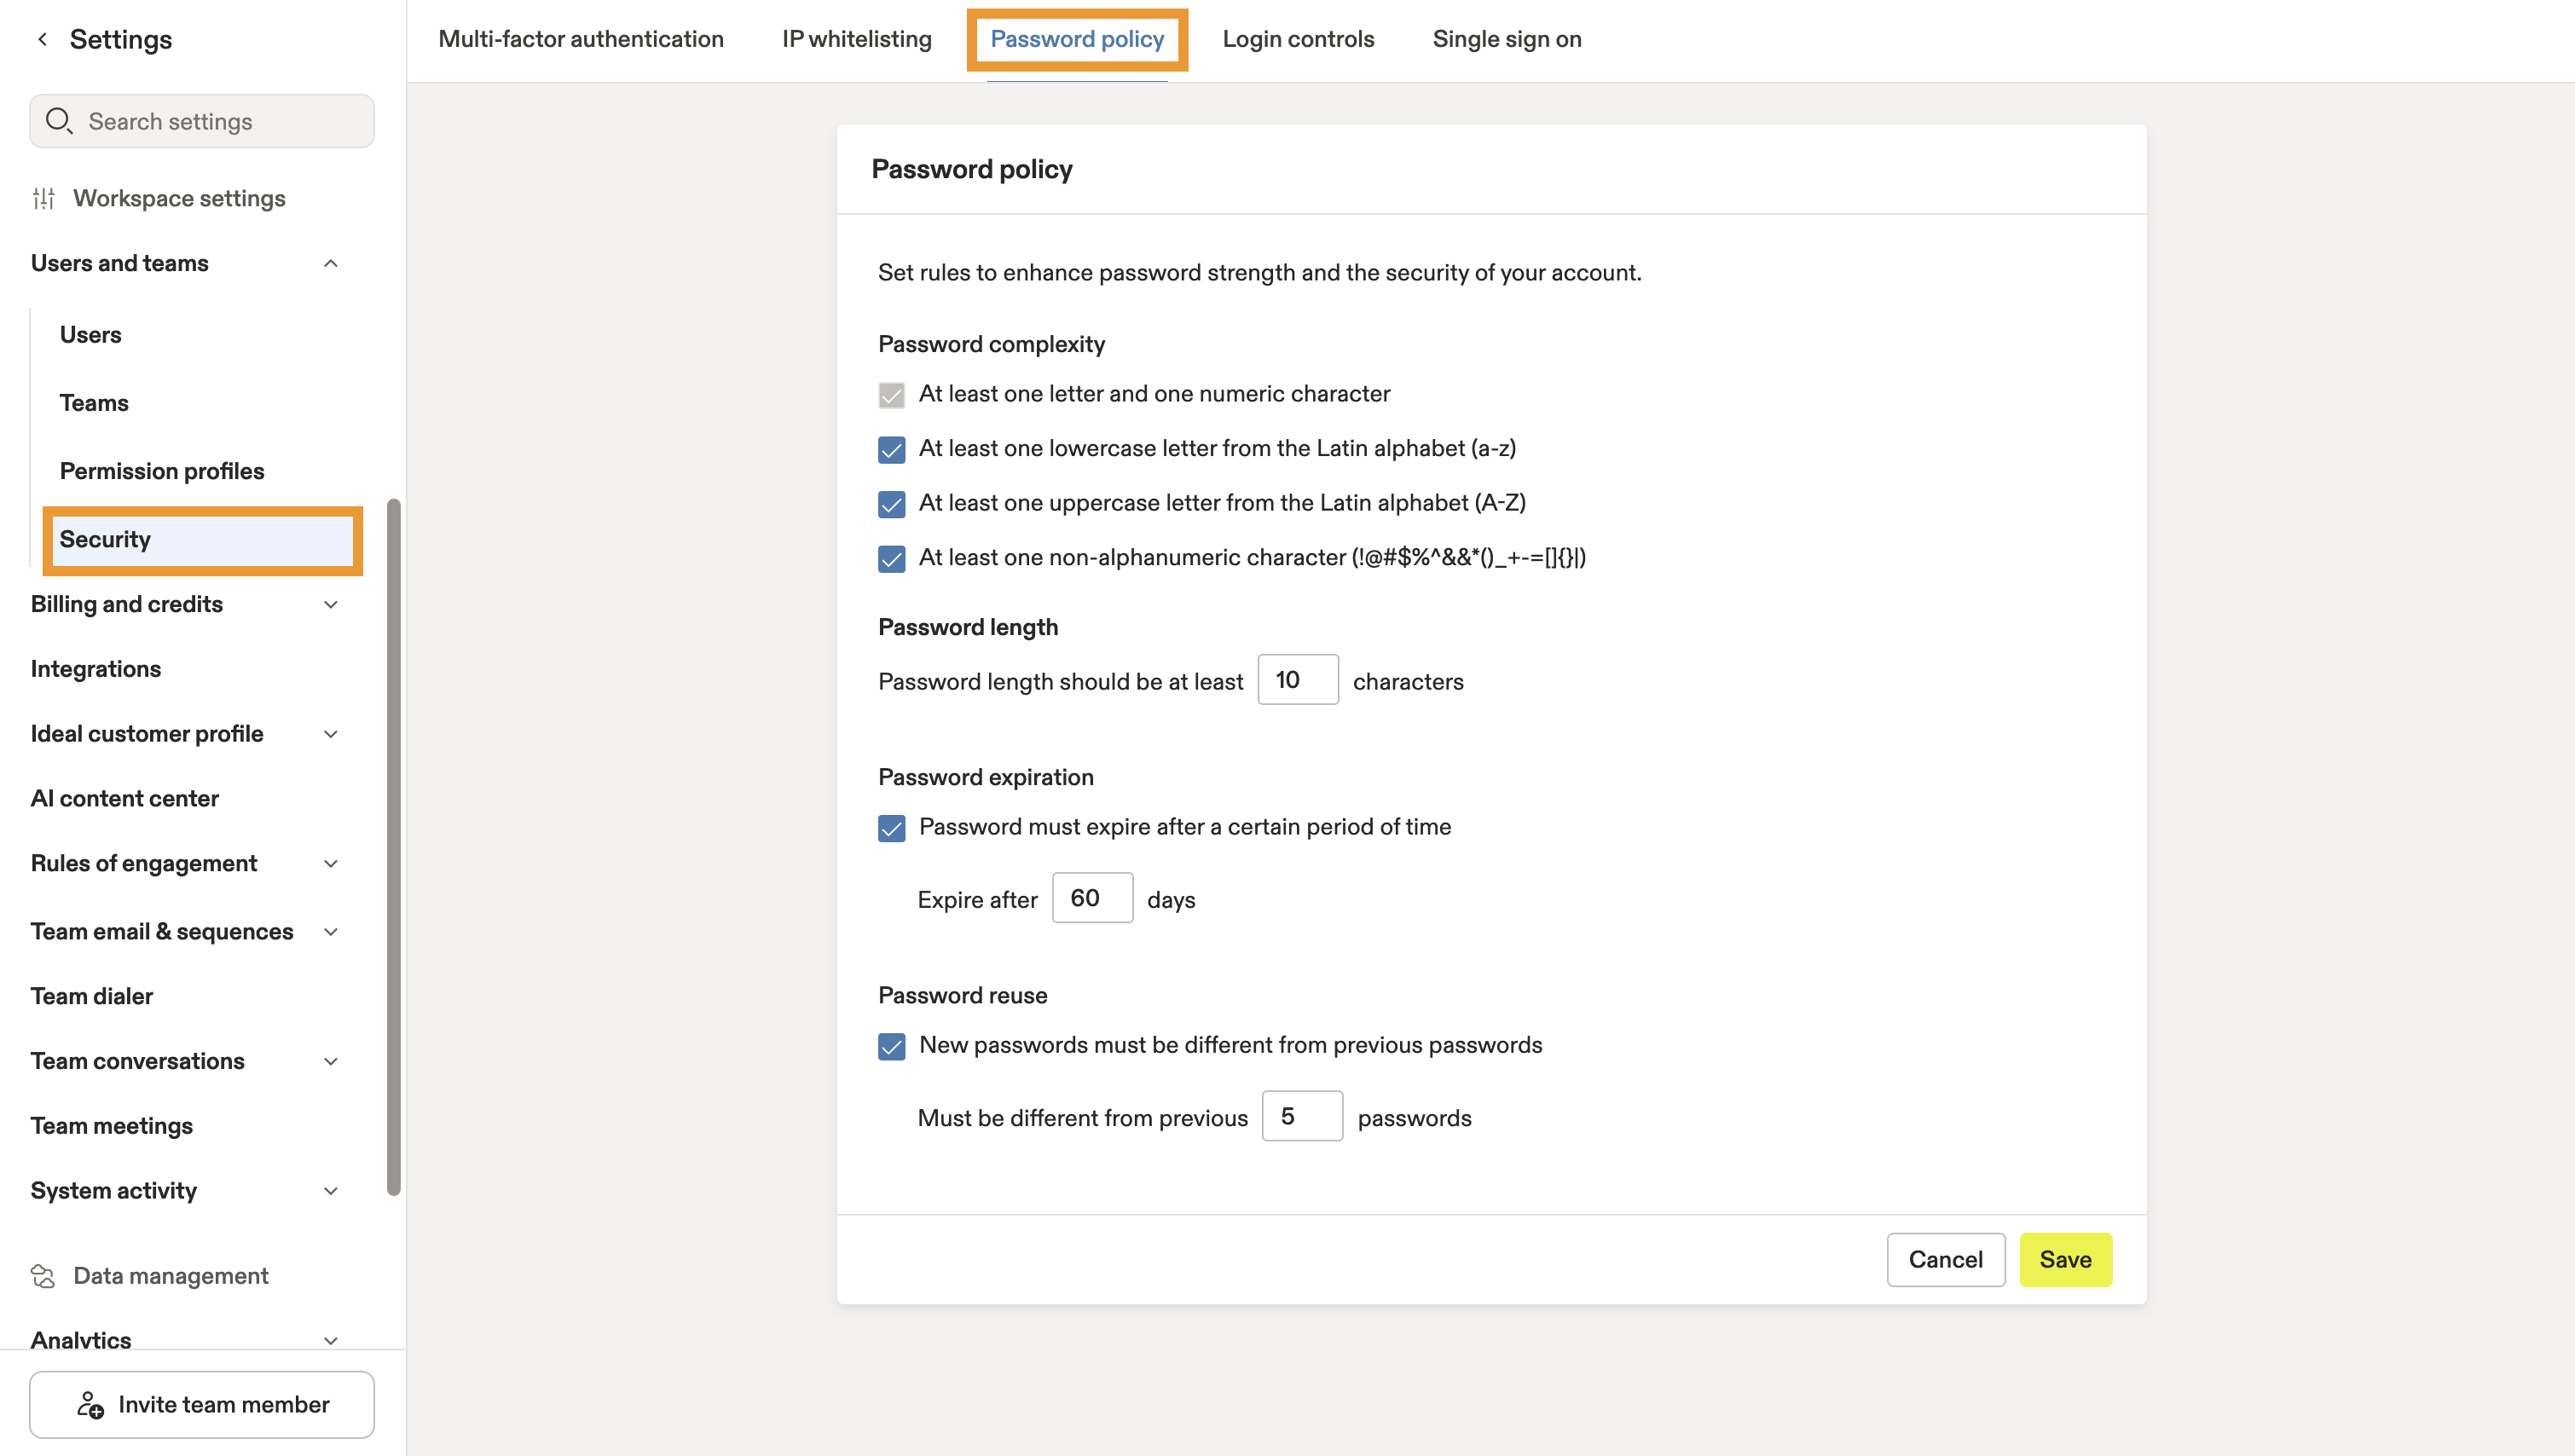Image resolution: width=2575 pixels, height=1456 pixels.
Task: Click Invite team member button
Action: 202,1404
